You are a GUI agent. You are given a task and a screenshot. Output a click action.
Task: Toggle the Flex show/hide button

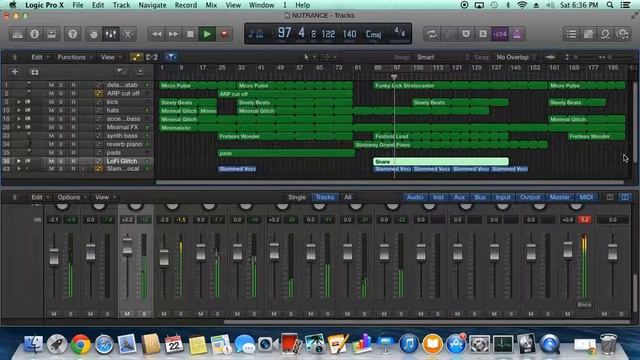point(151,57)
